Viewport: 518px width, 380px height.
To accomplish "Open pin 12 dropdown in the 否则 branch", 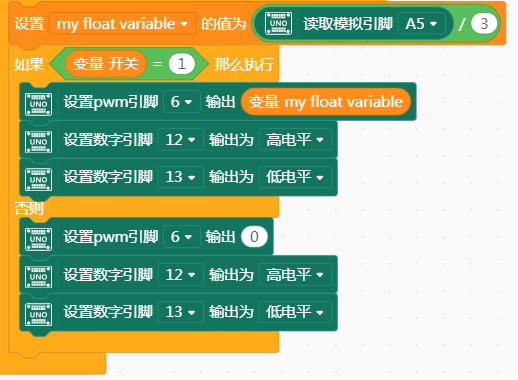I will coord(180,275).
